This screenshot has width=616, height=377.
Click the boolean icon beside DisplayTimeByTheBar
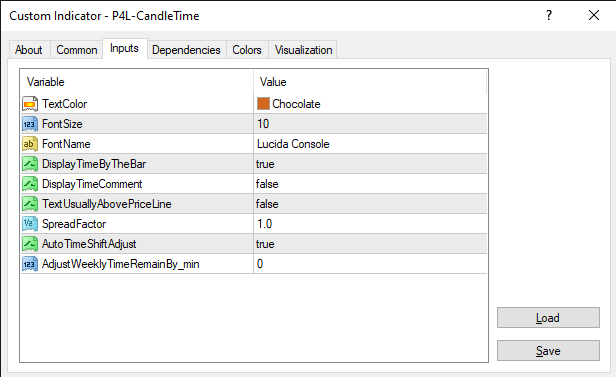[30, 164]
